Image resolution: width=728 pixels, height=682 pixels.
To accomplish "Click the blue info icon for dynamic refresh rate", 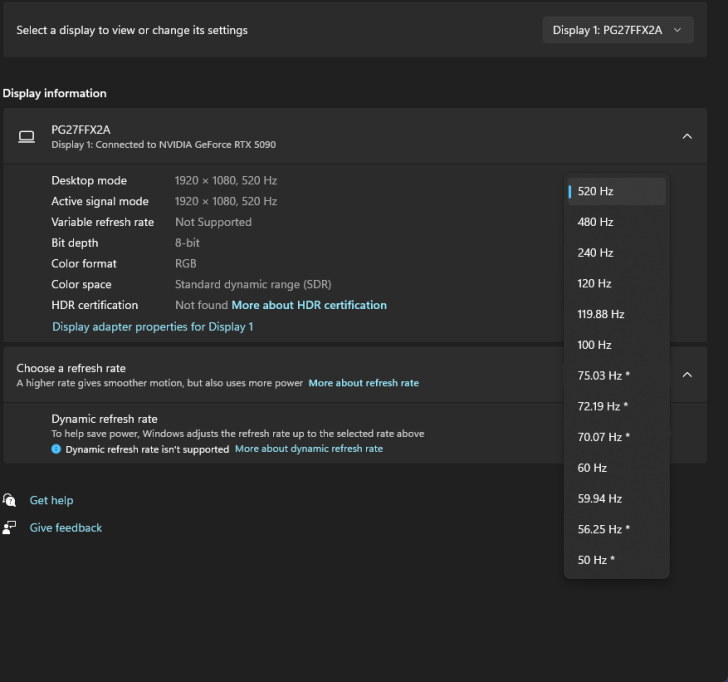I will [x=56, y=449].
